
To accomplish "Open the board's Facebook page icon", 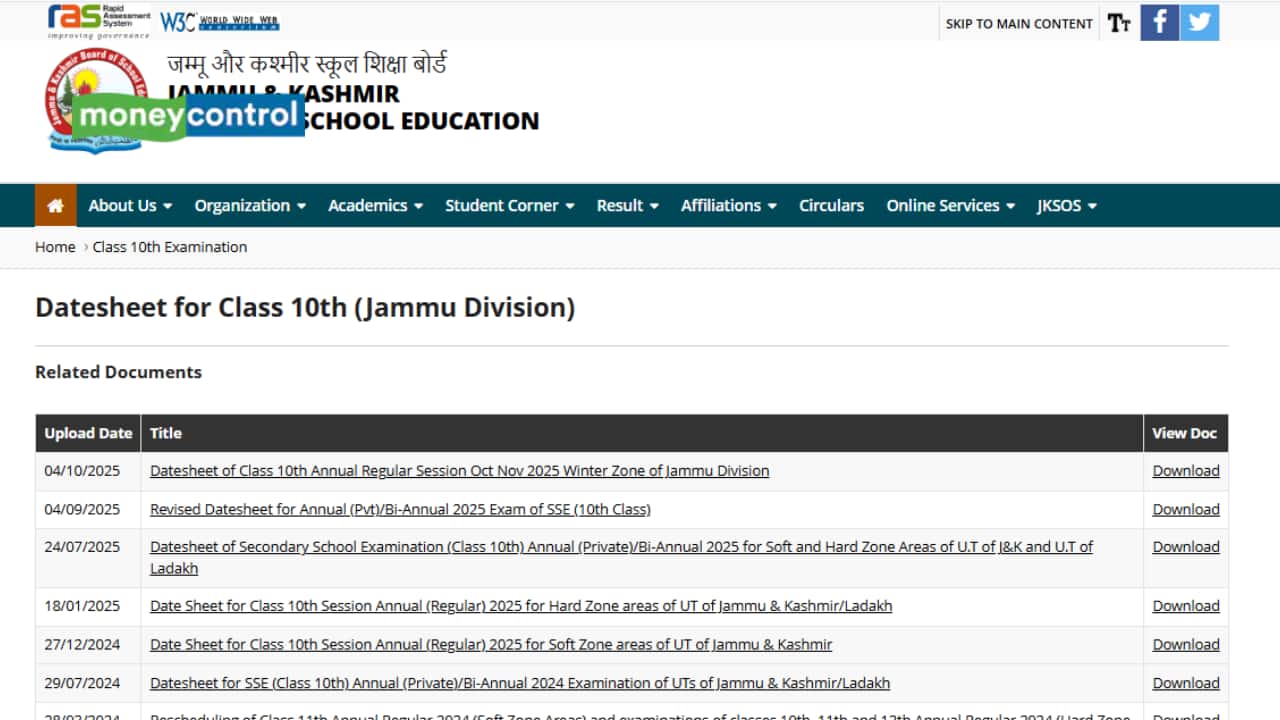I will pos(1159,21).
